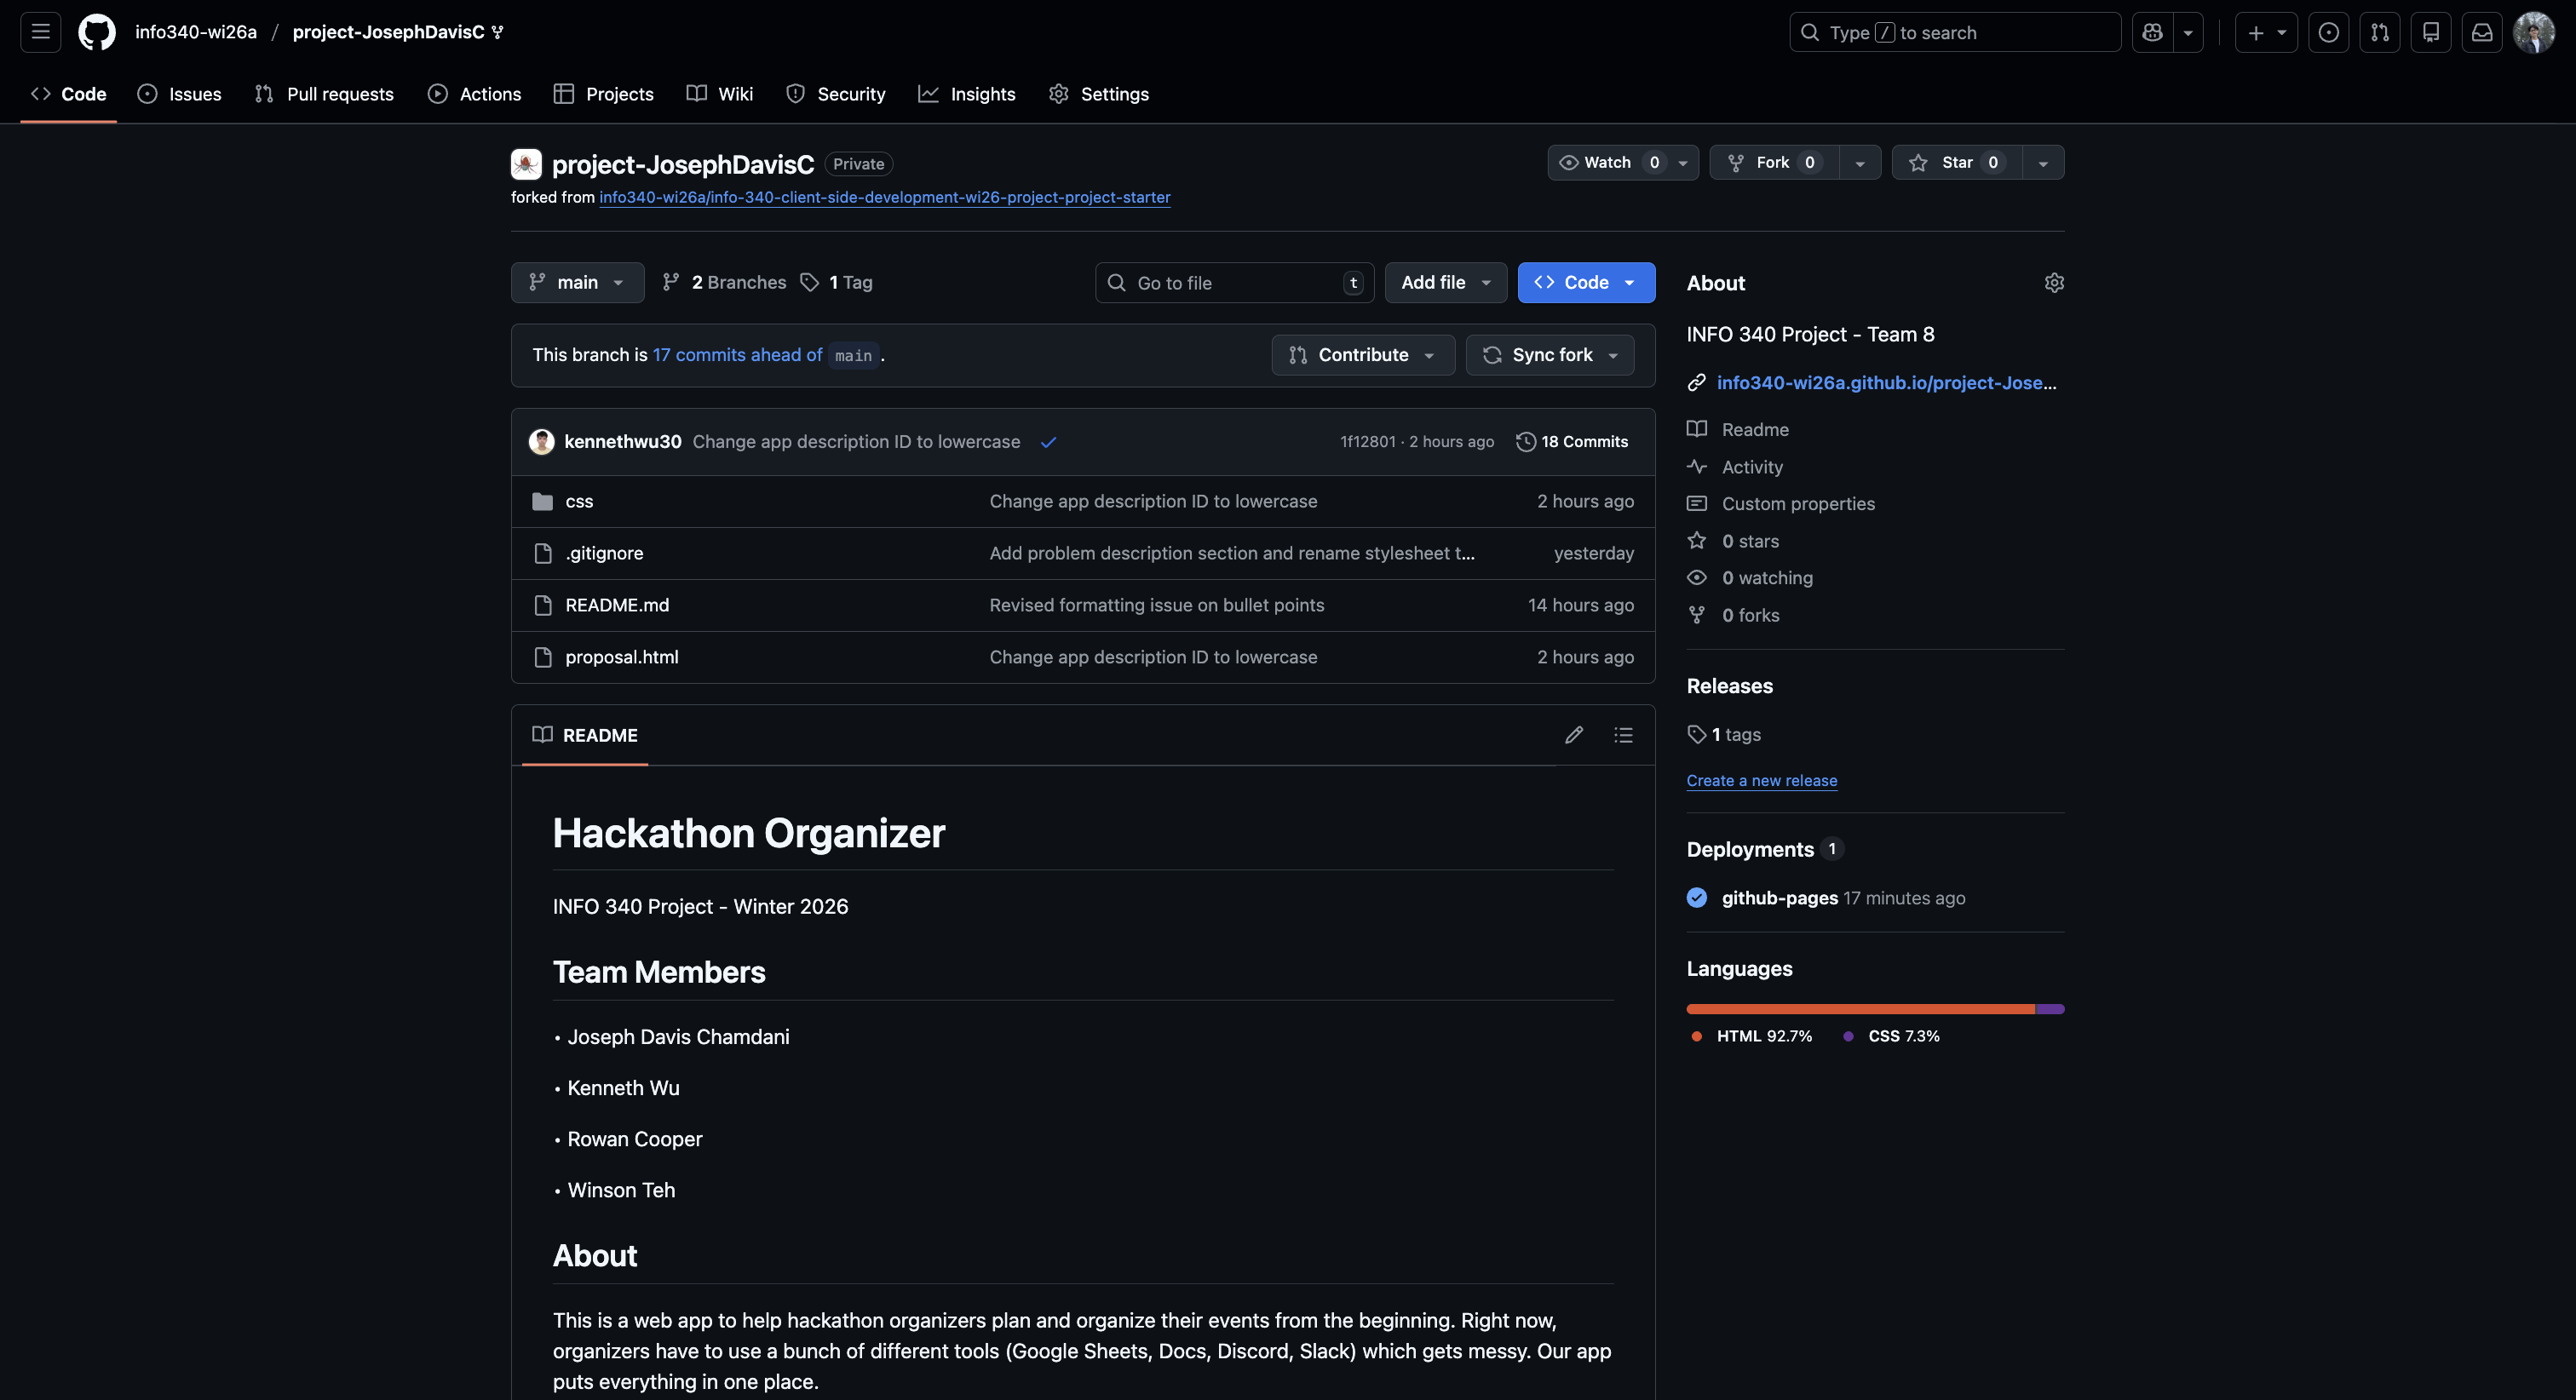Open the pull requests icon in top bar
Screen dimensions: 2576x1400
(x=2380, y=31)
